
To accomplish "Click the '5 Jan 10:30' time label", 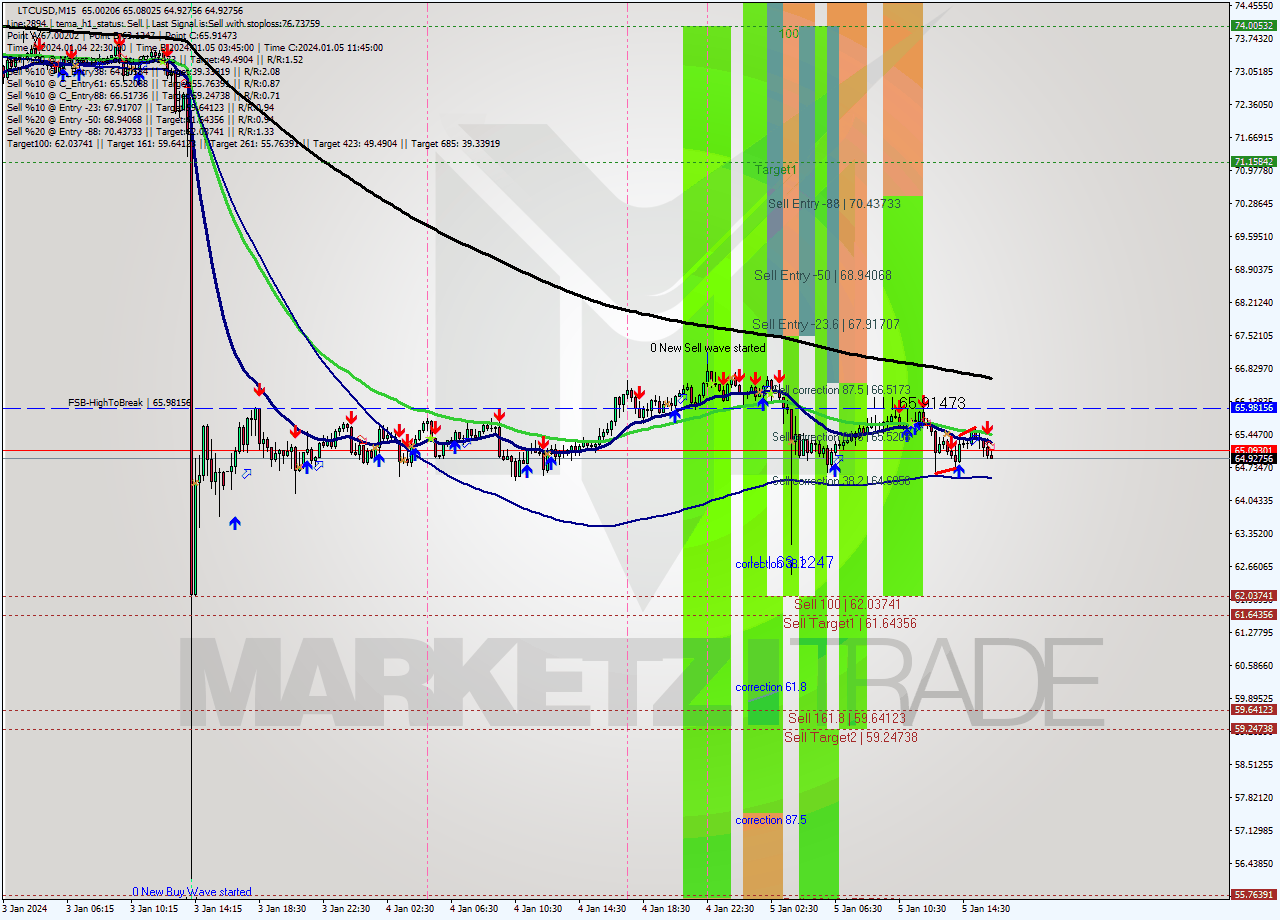I will (x=922, y=909).
